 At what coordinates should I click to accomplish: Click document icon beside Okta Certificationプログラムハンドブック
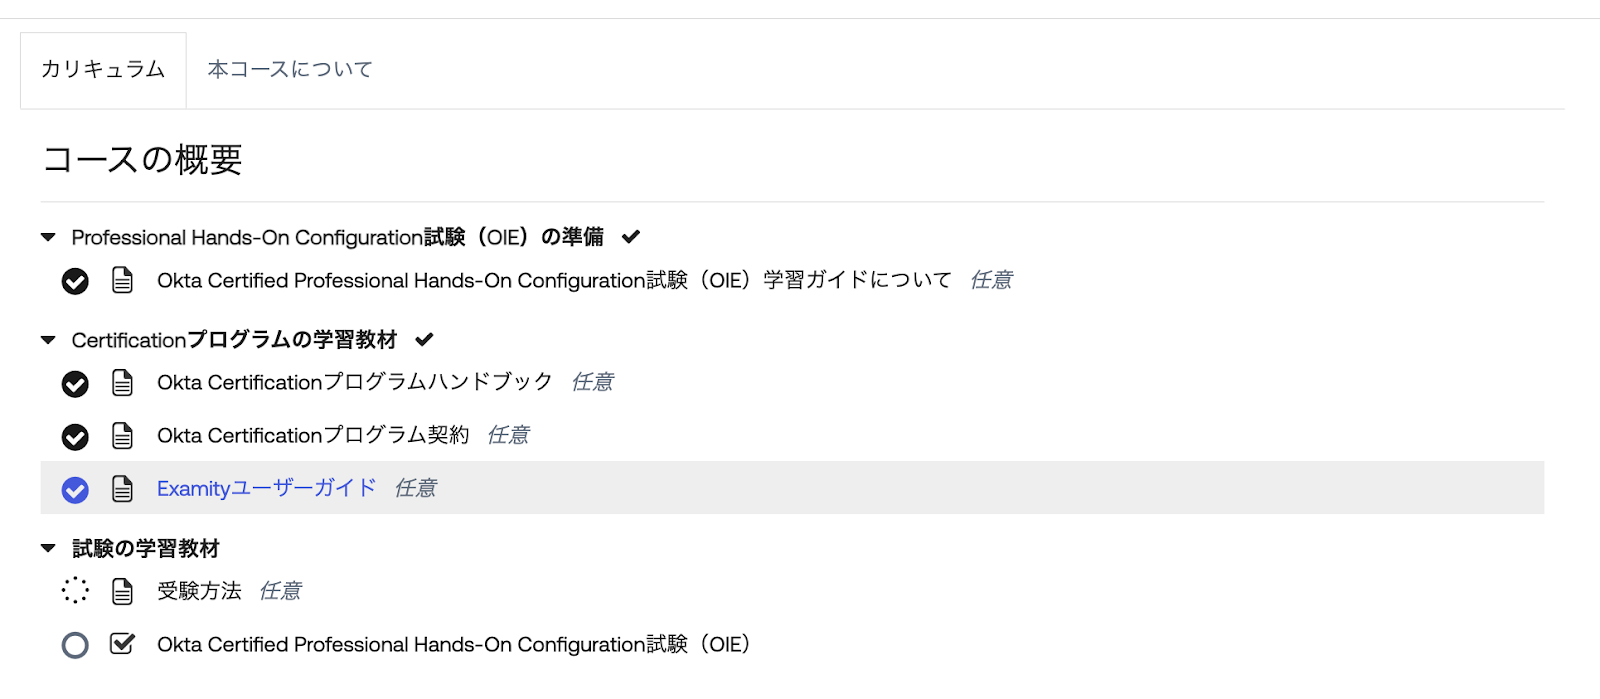[x=122, y=383]
